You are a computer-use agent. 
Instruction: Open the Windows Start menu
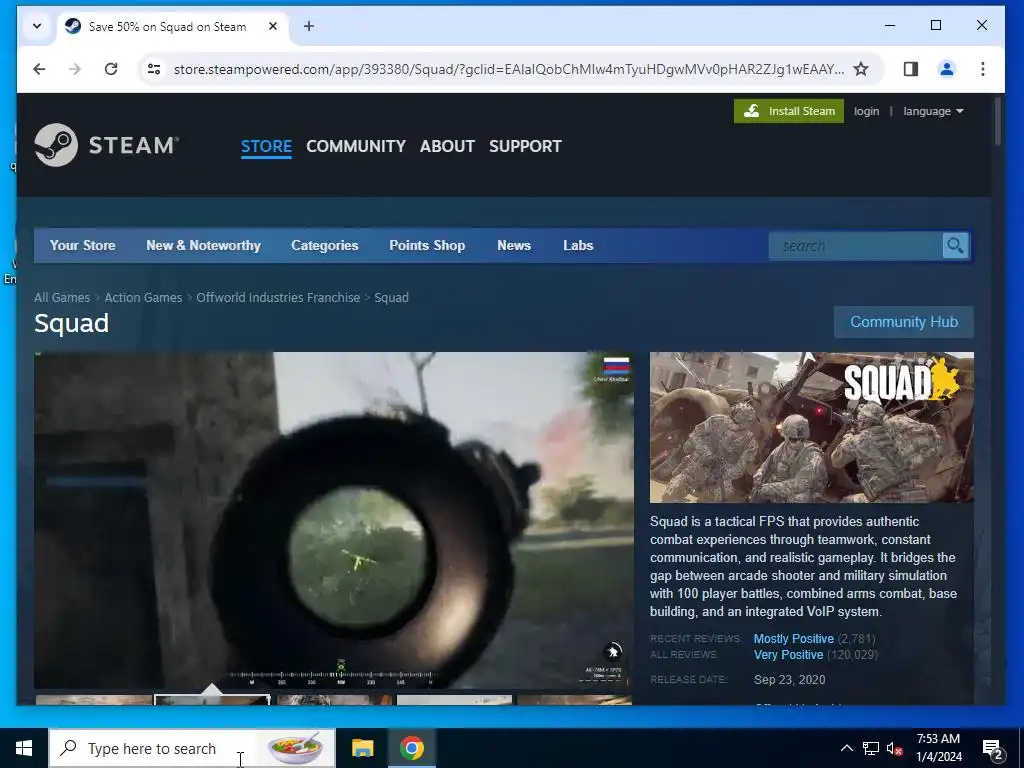pos(24,748)
